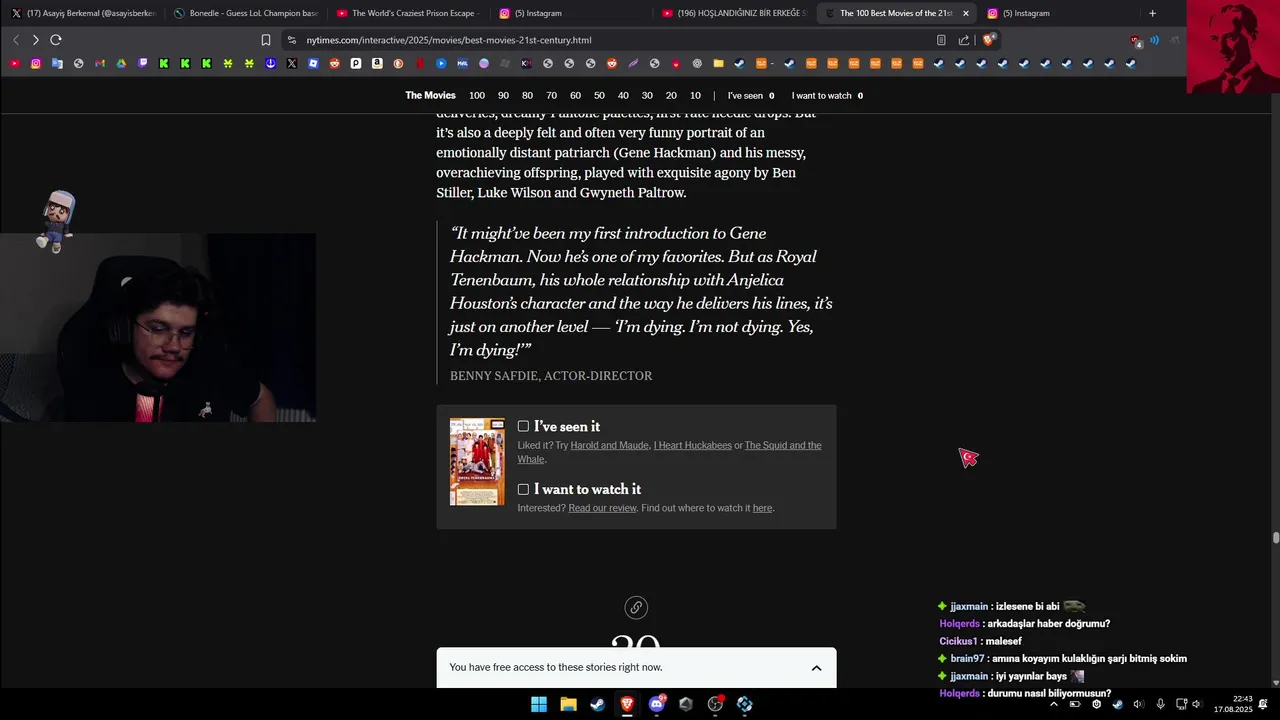Open reader mode icon in address bar
This screenshot has width=1280, height=720.
pos(941,40)
